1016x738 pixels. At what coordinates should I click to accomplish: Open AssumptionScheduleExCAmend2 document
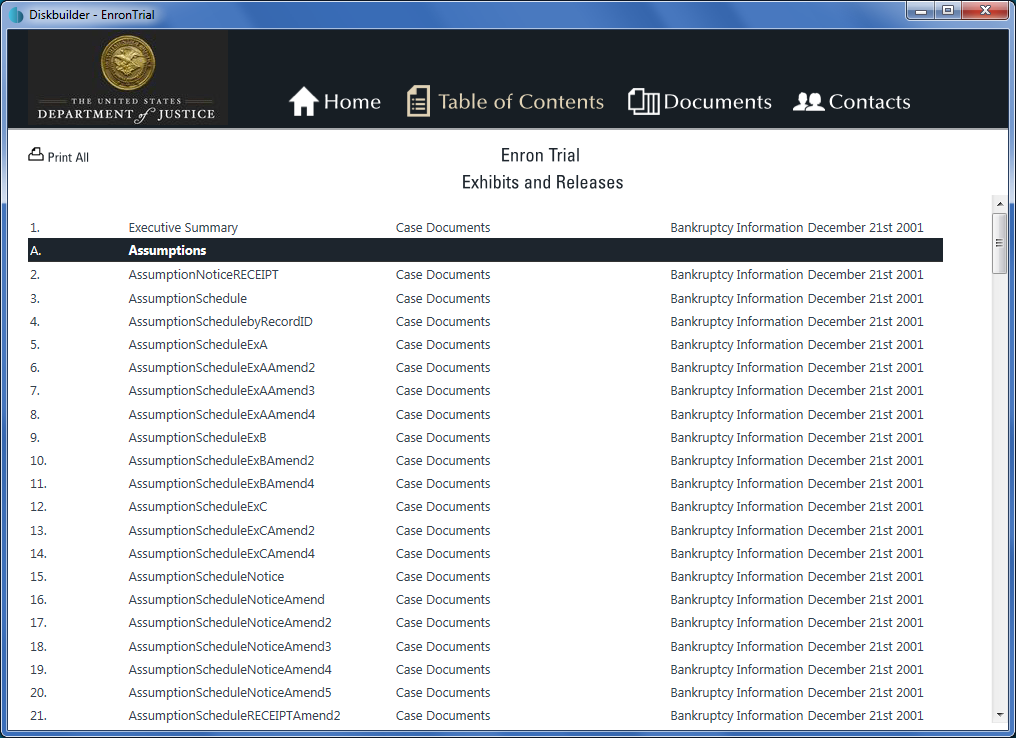[x=222, y=531]
